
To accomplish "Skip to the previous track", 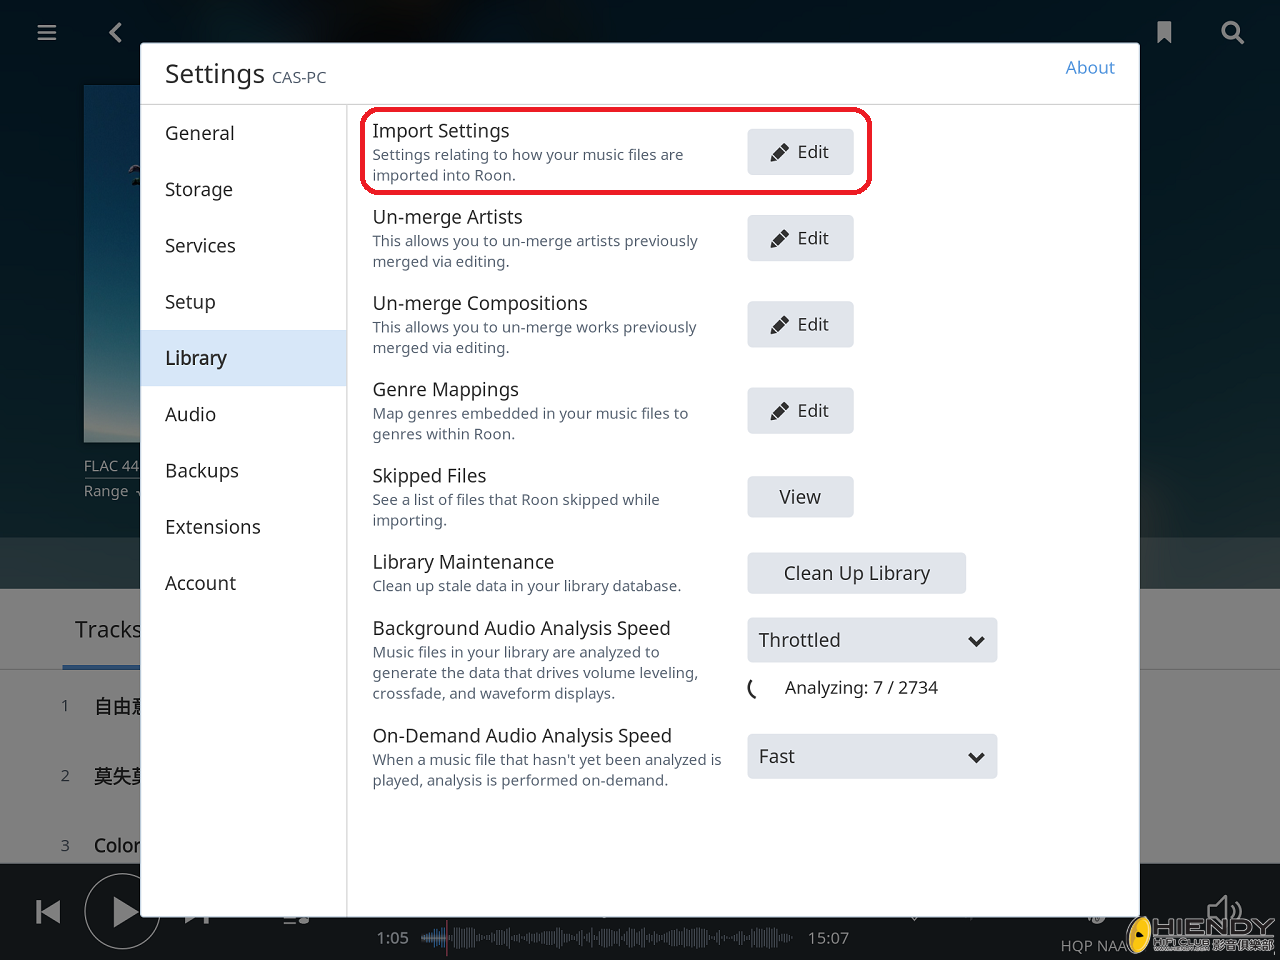I will (x=48, y=912).
